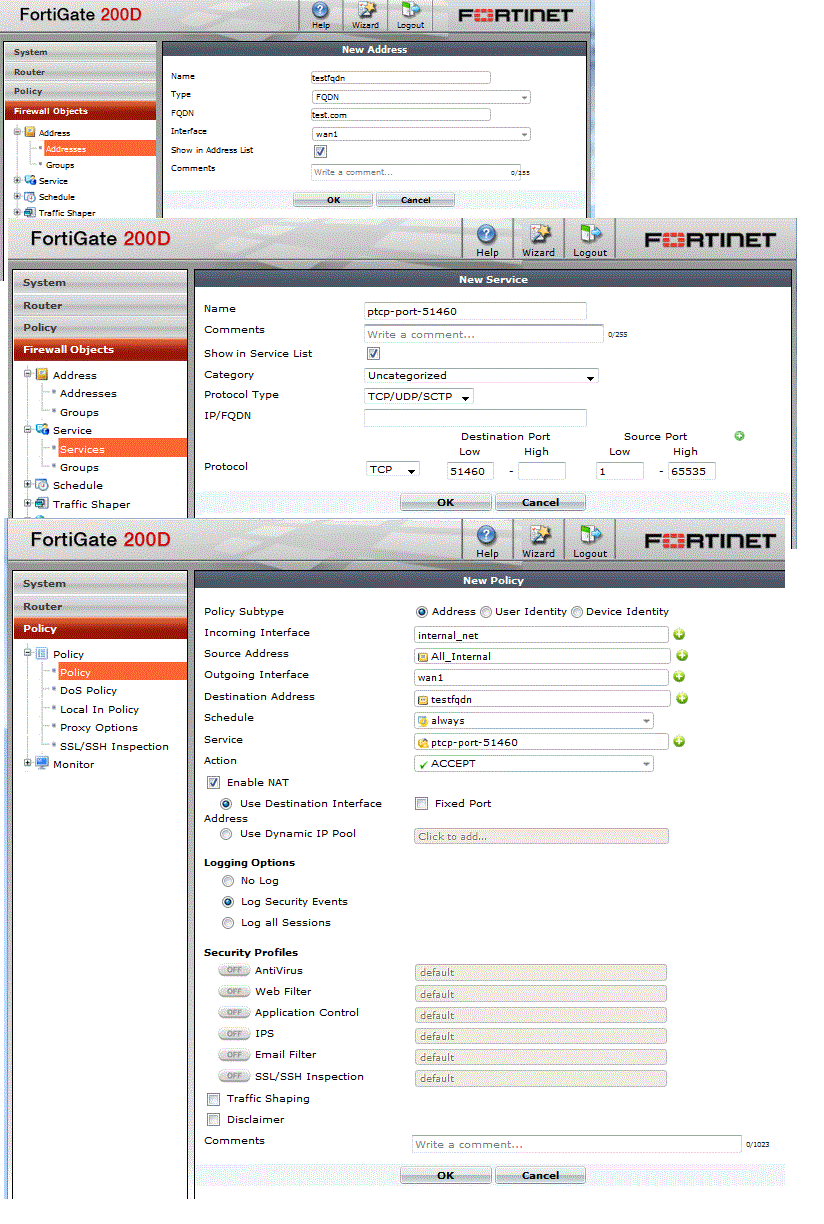
Task: Select User Identity policy subtype
Action: (486, 612)
